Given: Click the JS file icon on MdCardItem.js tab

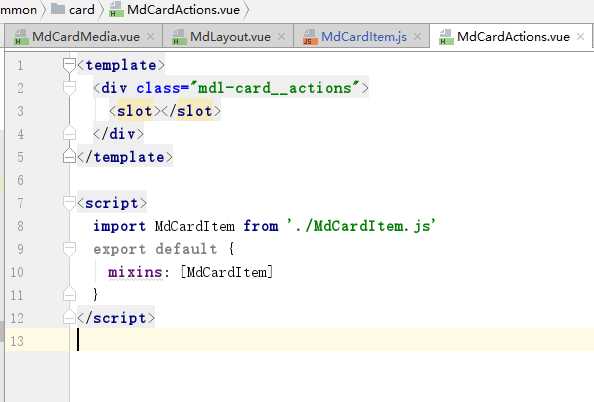Looking at the screenshot, I should (x=310, y=37).
